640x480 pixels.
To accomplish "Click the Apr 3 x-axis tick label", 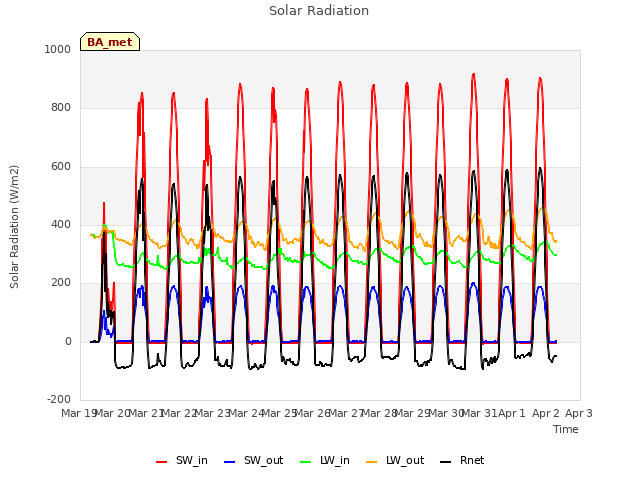I will pyautogui.click(x=579, y=413).
